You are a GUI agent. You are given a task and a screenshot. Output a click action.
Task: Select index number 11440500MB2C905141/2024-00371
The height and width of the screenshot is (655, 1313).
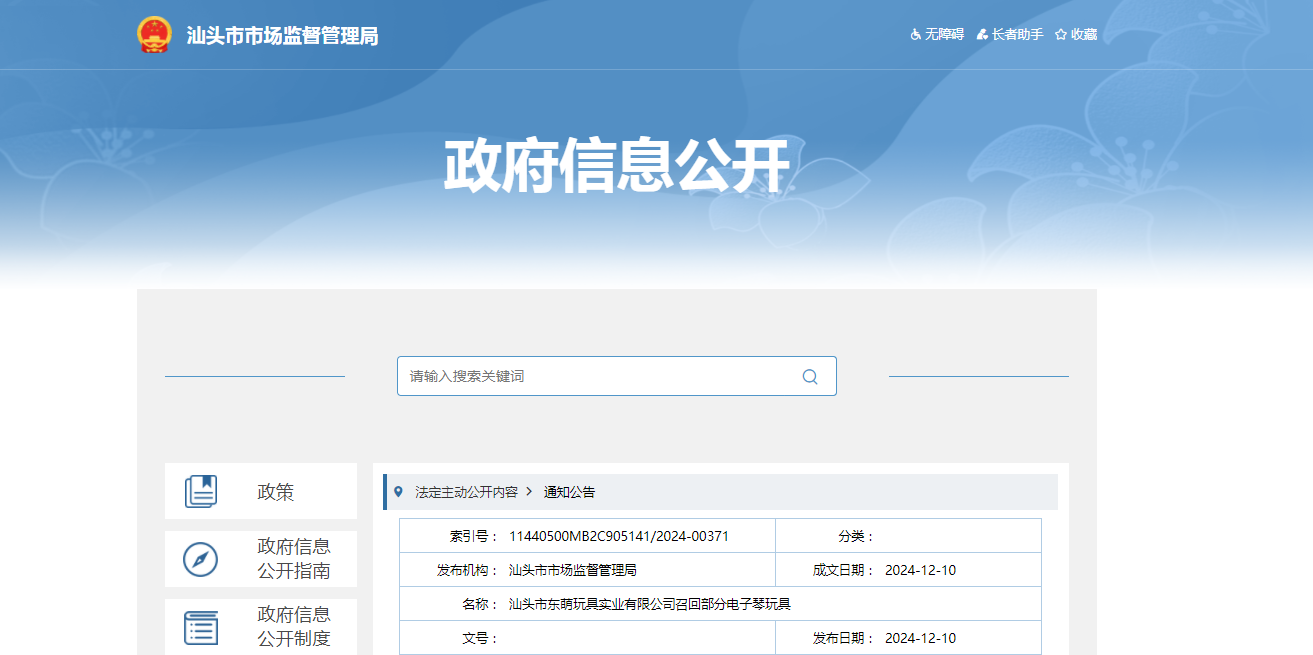tap(619, 536)
